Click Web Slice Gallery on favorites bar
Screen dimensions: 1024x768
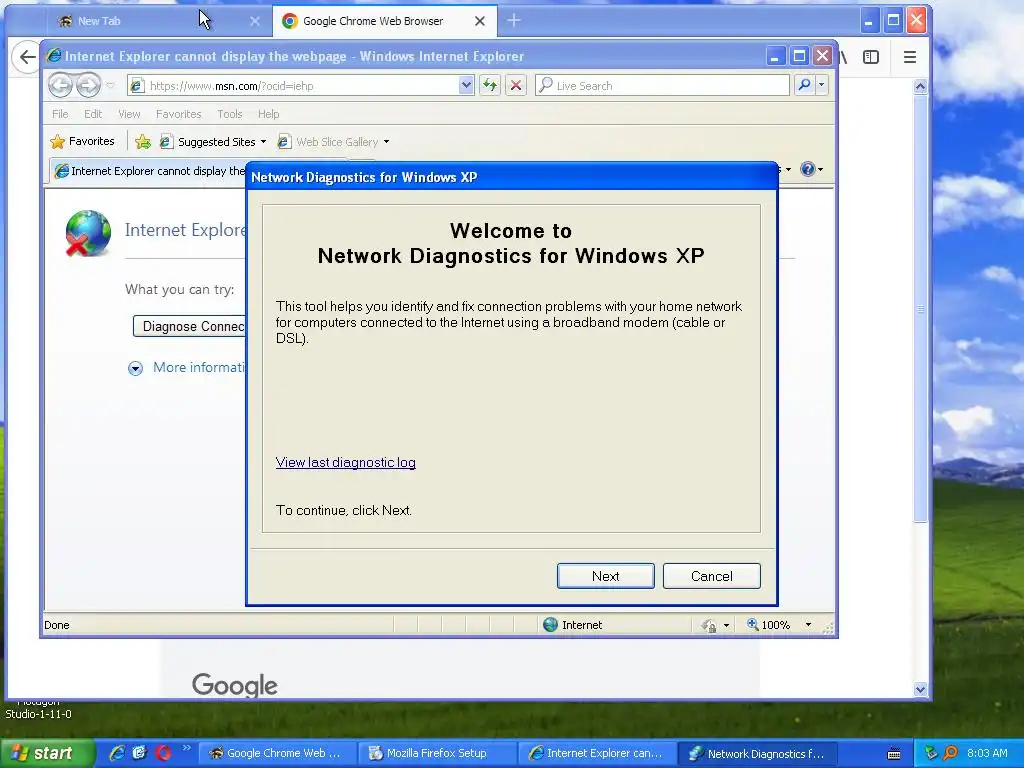point(328,142)
